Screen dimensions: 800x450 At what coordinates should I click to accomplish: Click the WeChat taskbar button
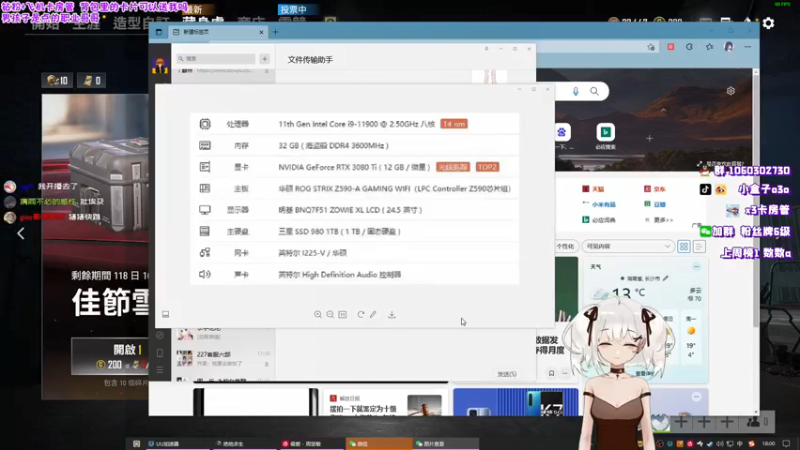point(379,443)
